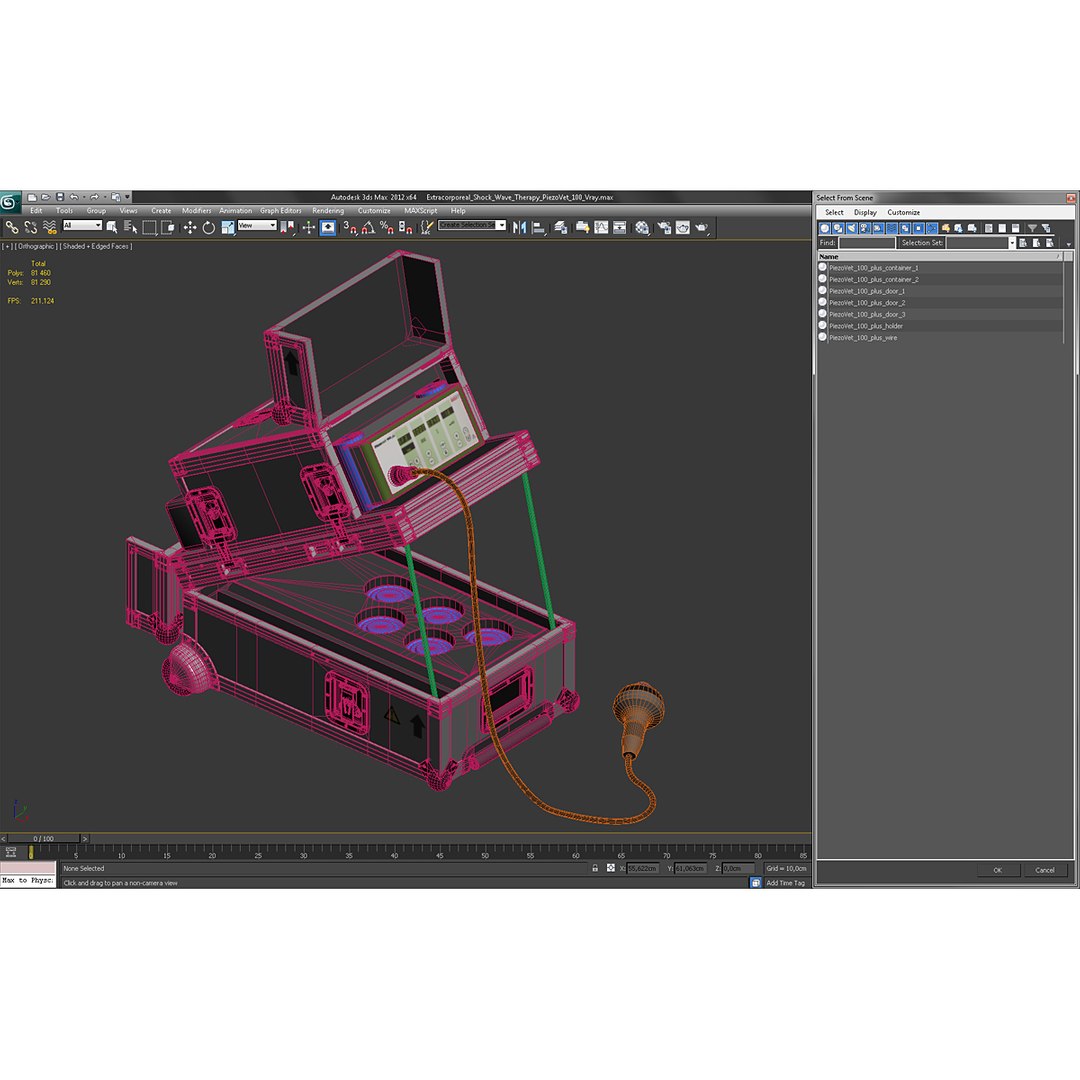
Task: Activate the Select and Move tool
Action: click(190, 227)
